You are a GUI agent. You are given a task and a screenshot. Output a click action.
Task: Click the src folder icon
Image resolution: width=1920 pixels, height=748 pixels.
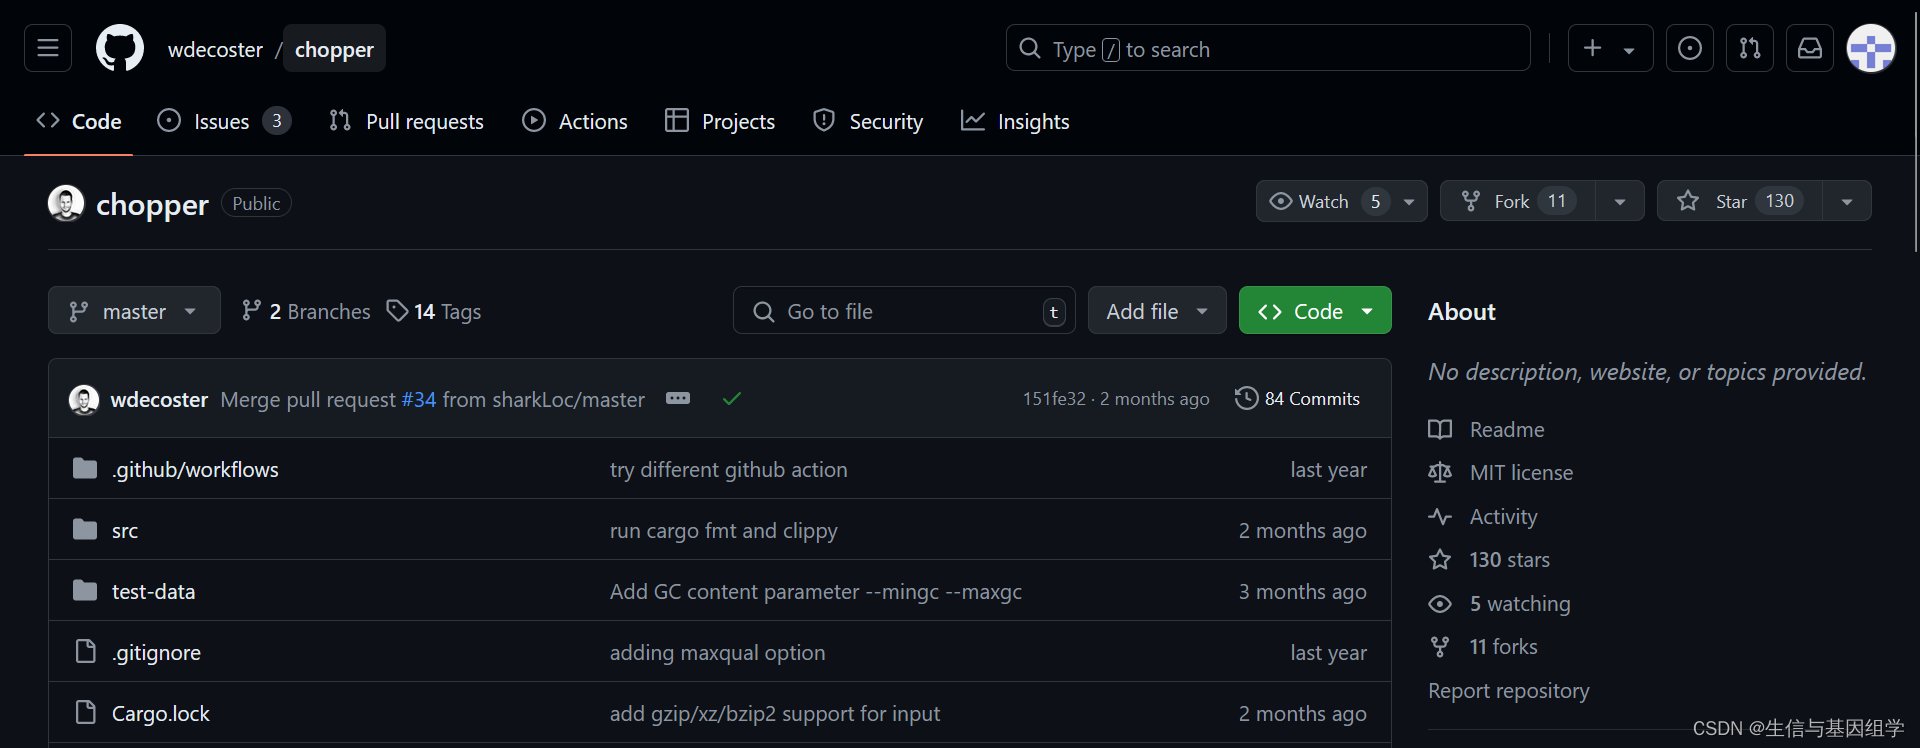coord(85,530)
